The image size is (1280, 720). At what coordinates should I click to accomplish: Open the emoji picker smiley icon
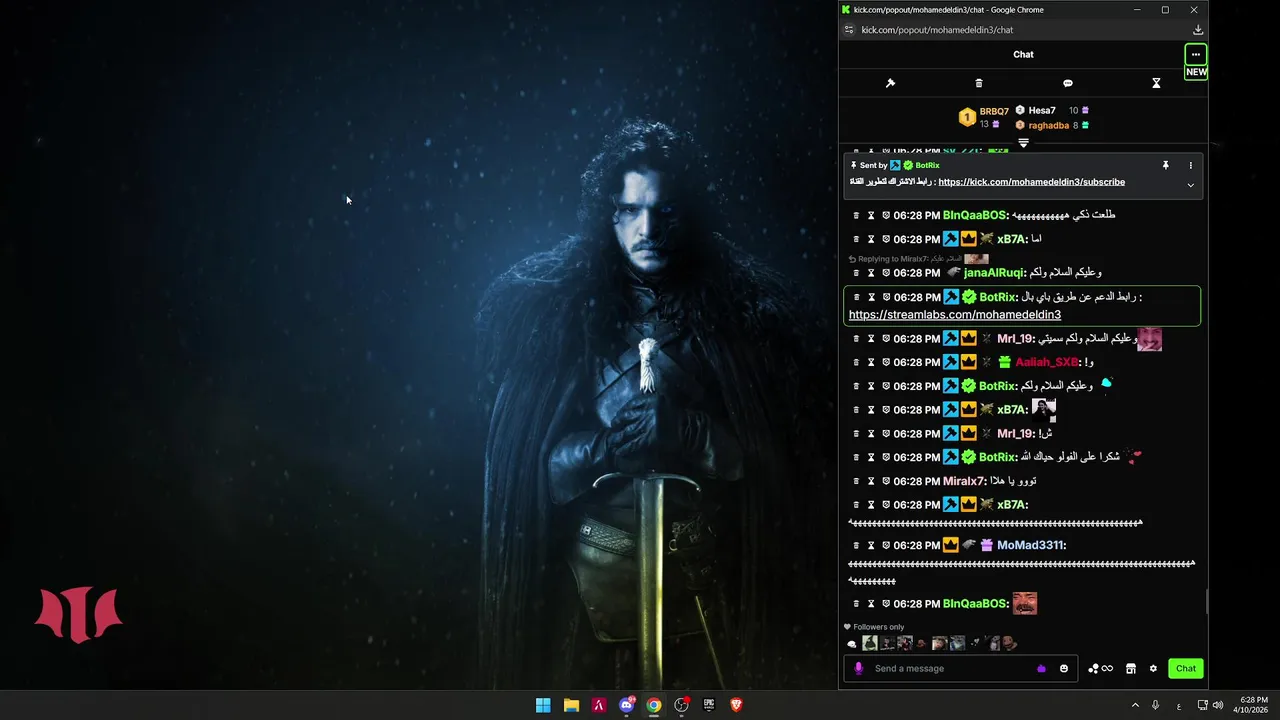pos(1064,668)
